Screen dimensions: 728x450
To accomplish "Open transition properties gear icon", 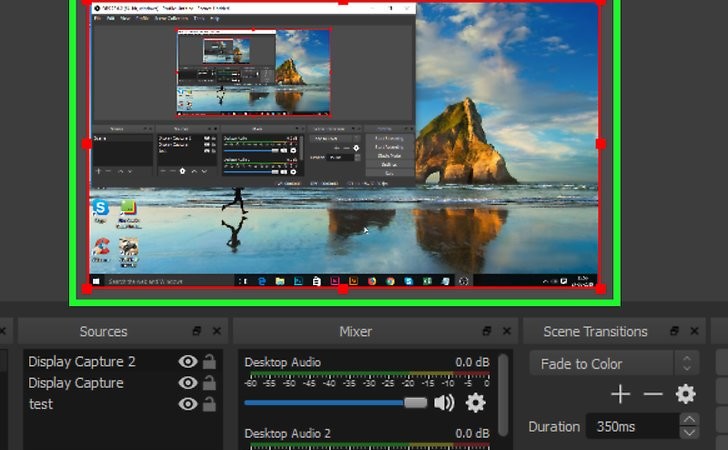I will (x=686, y=394).
